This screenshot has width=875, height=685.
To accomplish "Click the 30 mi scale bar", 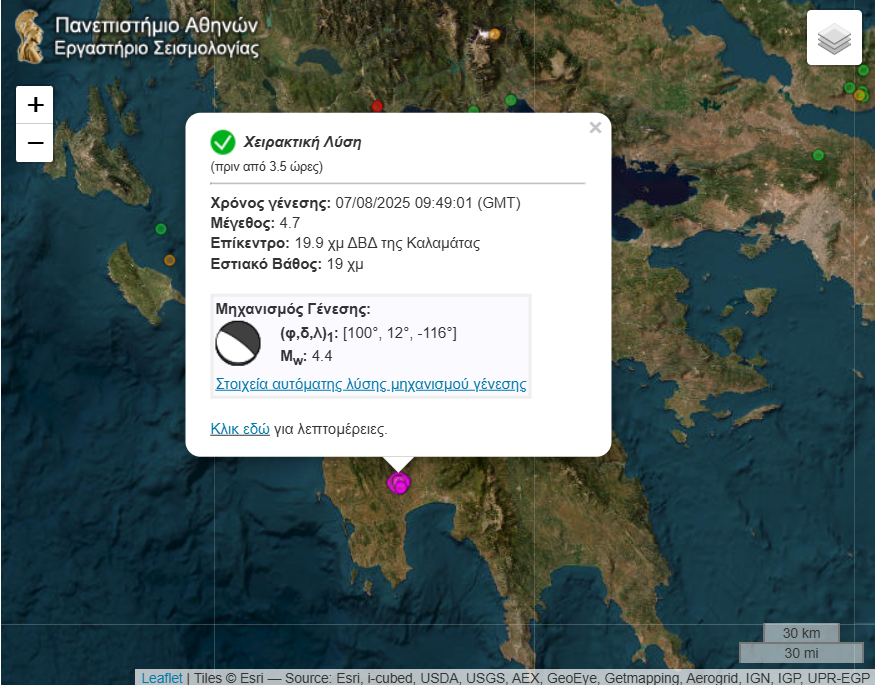I will 800,653.
